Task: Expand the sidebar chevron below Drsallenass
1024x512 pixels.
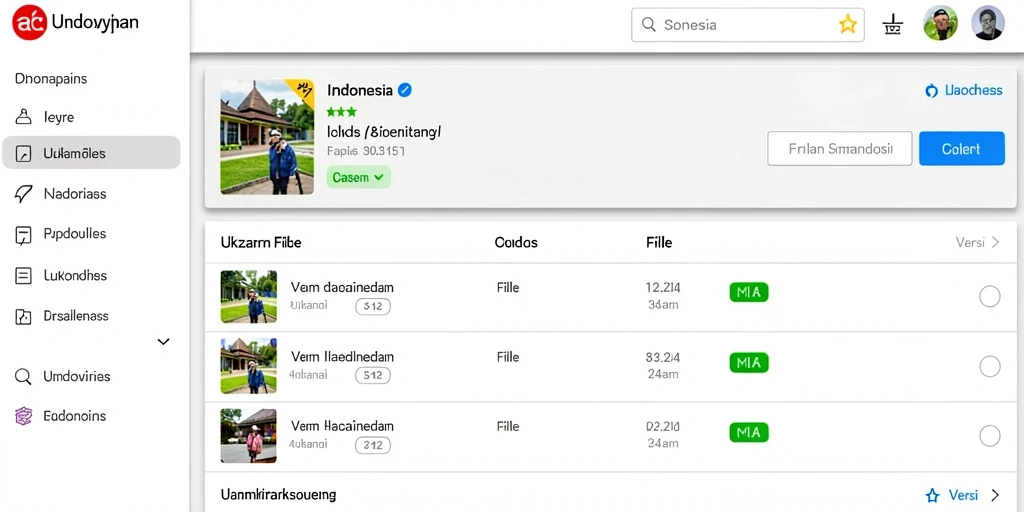Action: [164, 342]
